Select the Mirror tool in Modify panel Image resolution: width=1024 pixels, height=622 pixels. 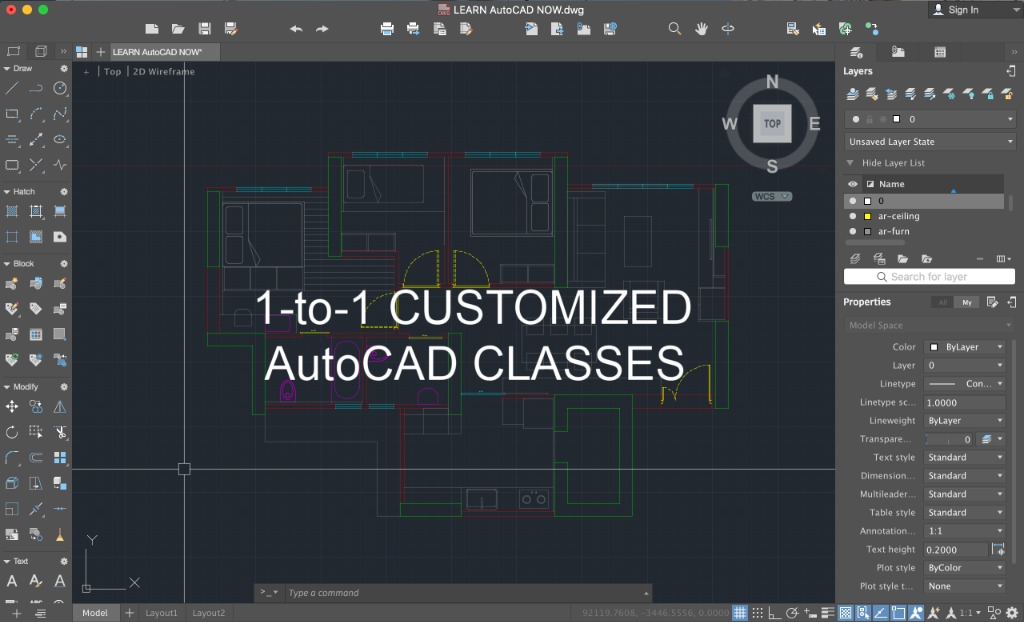click(60, 406)
